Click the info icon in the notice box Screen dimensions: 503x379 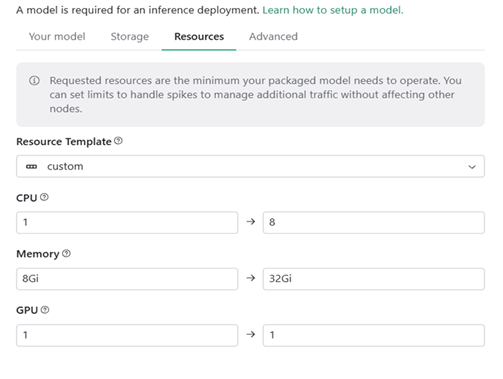34,80
